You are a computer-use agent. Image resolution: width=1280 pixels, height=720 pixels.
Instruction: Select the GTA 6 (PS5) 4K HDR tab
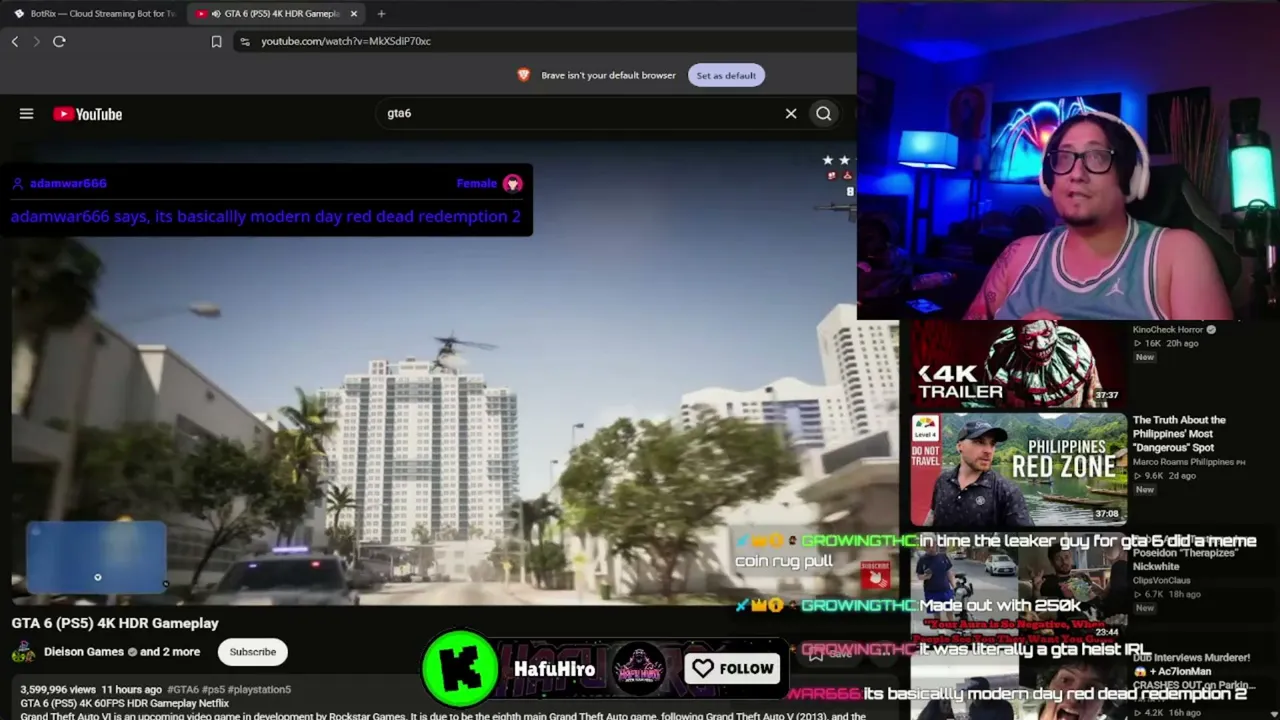tap(276, 14)
